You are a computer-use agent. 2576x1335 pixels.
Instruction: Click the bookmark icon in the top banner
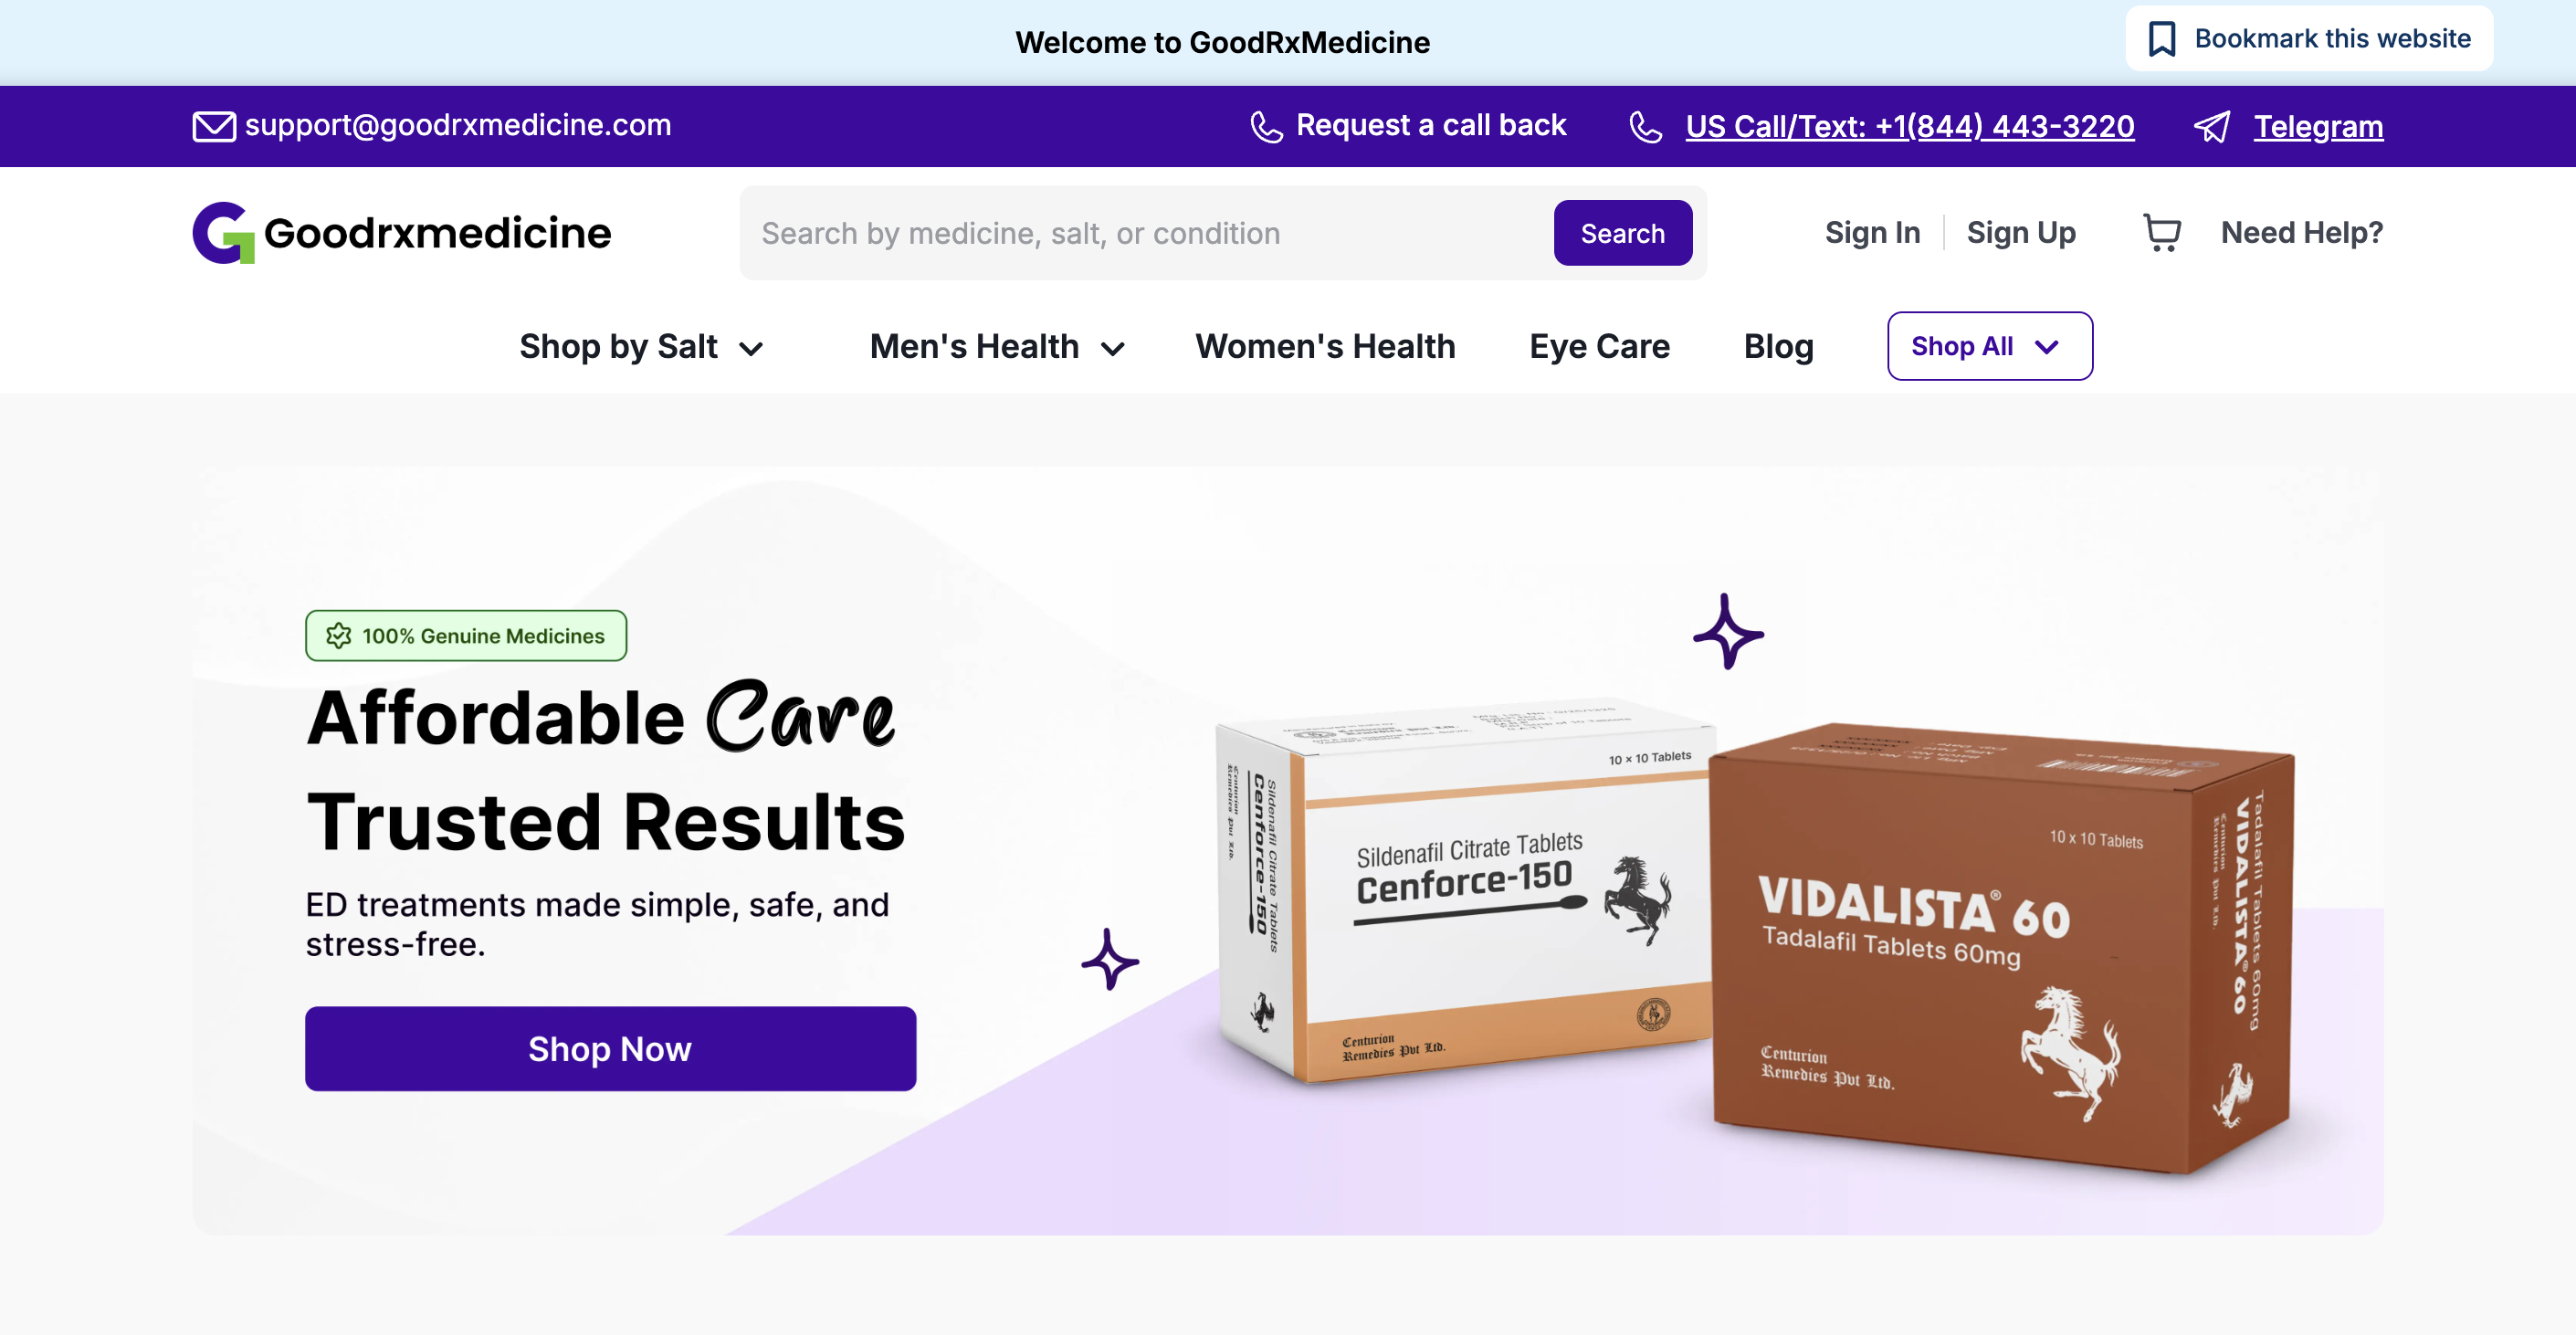coord(2161,39)
